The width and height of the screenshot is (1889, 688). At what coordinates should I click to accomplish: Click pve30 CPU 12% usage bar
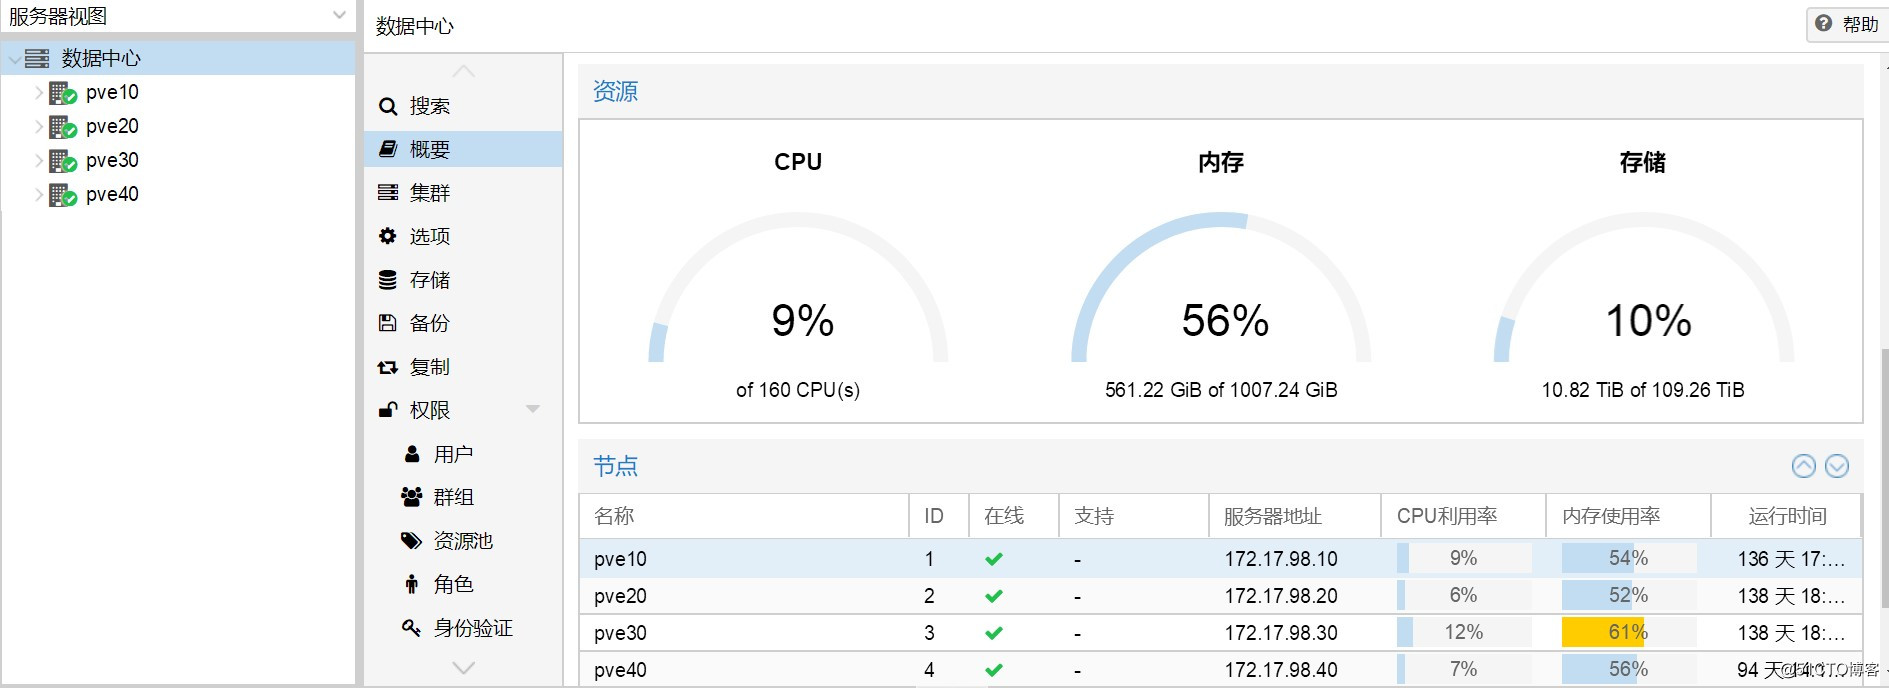[1464, 632]
